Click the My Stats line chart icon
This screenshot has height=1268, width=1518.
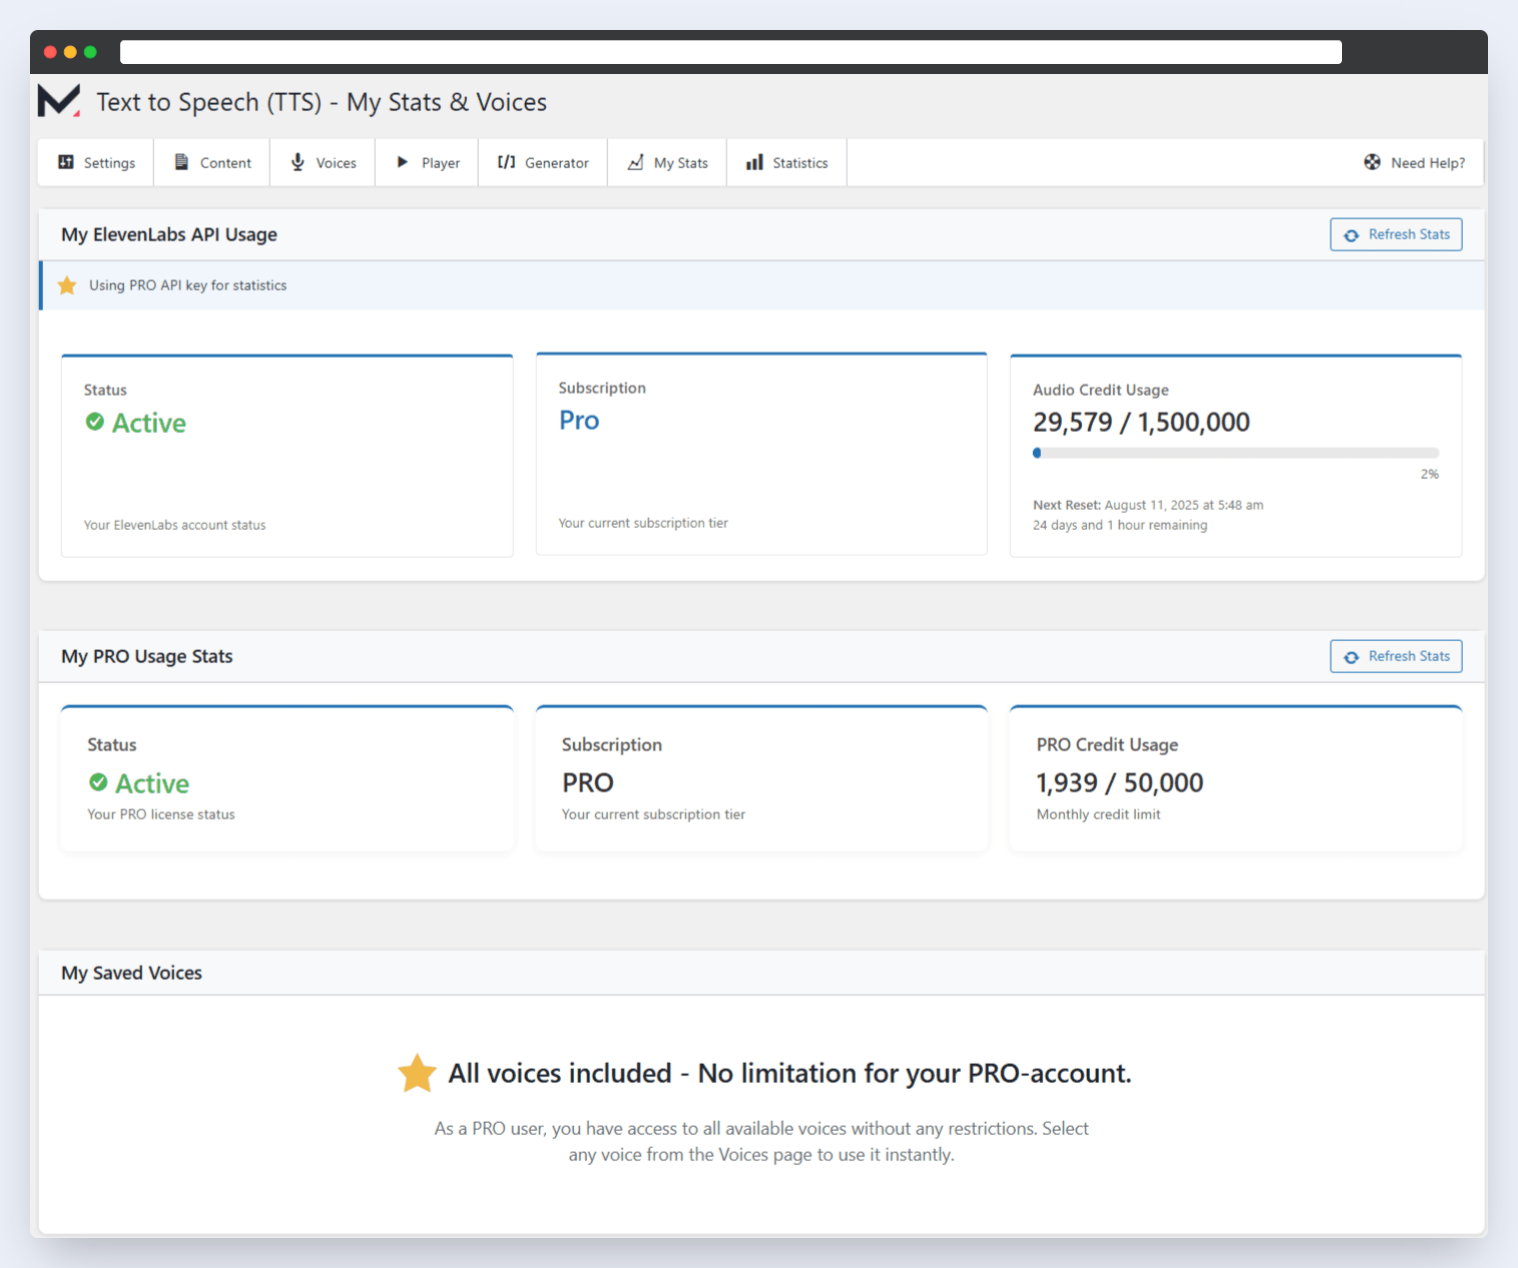pos(635,162)
